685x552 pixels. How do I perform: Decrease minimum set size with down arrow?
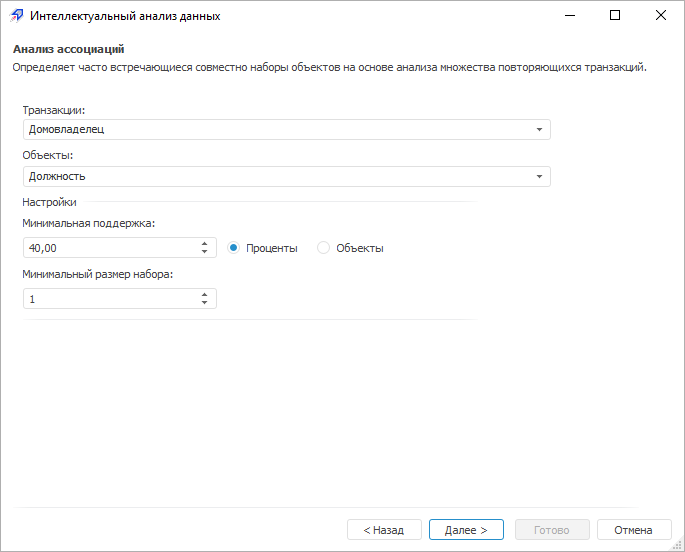204,303
